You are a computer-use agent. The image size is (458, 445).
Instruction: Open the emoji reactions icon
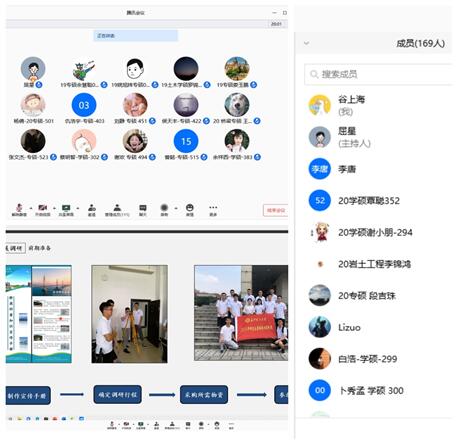tap(190, 210)
